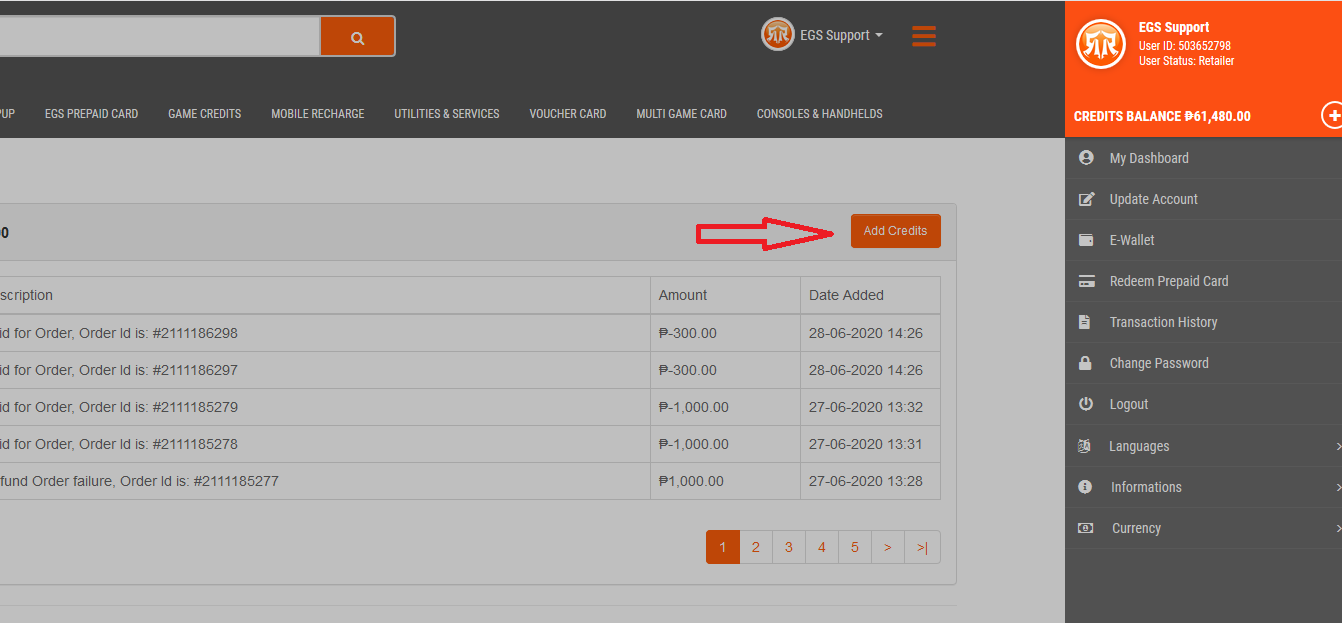Click the Change Password lock icon

pos(1085,363)
